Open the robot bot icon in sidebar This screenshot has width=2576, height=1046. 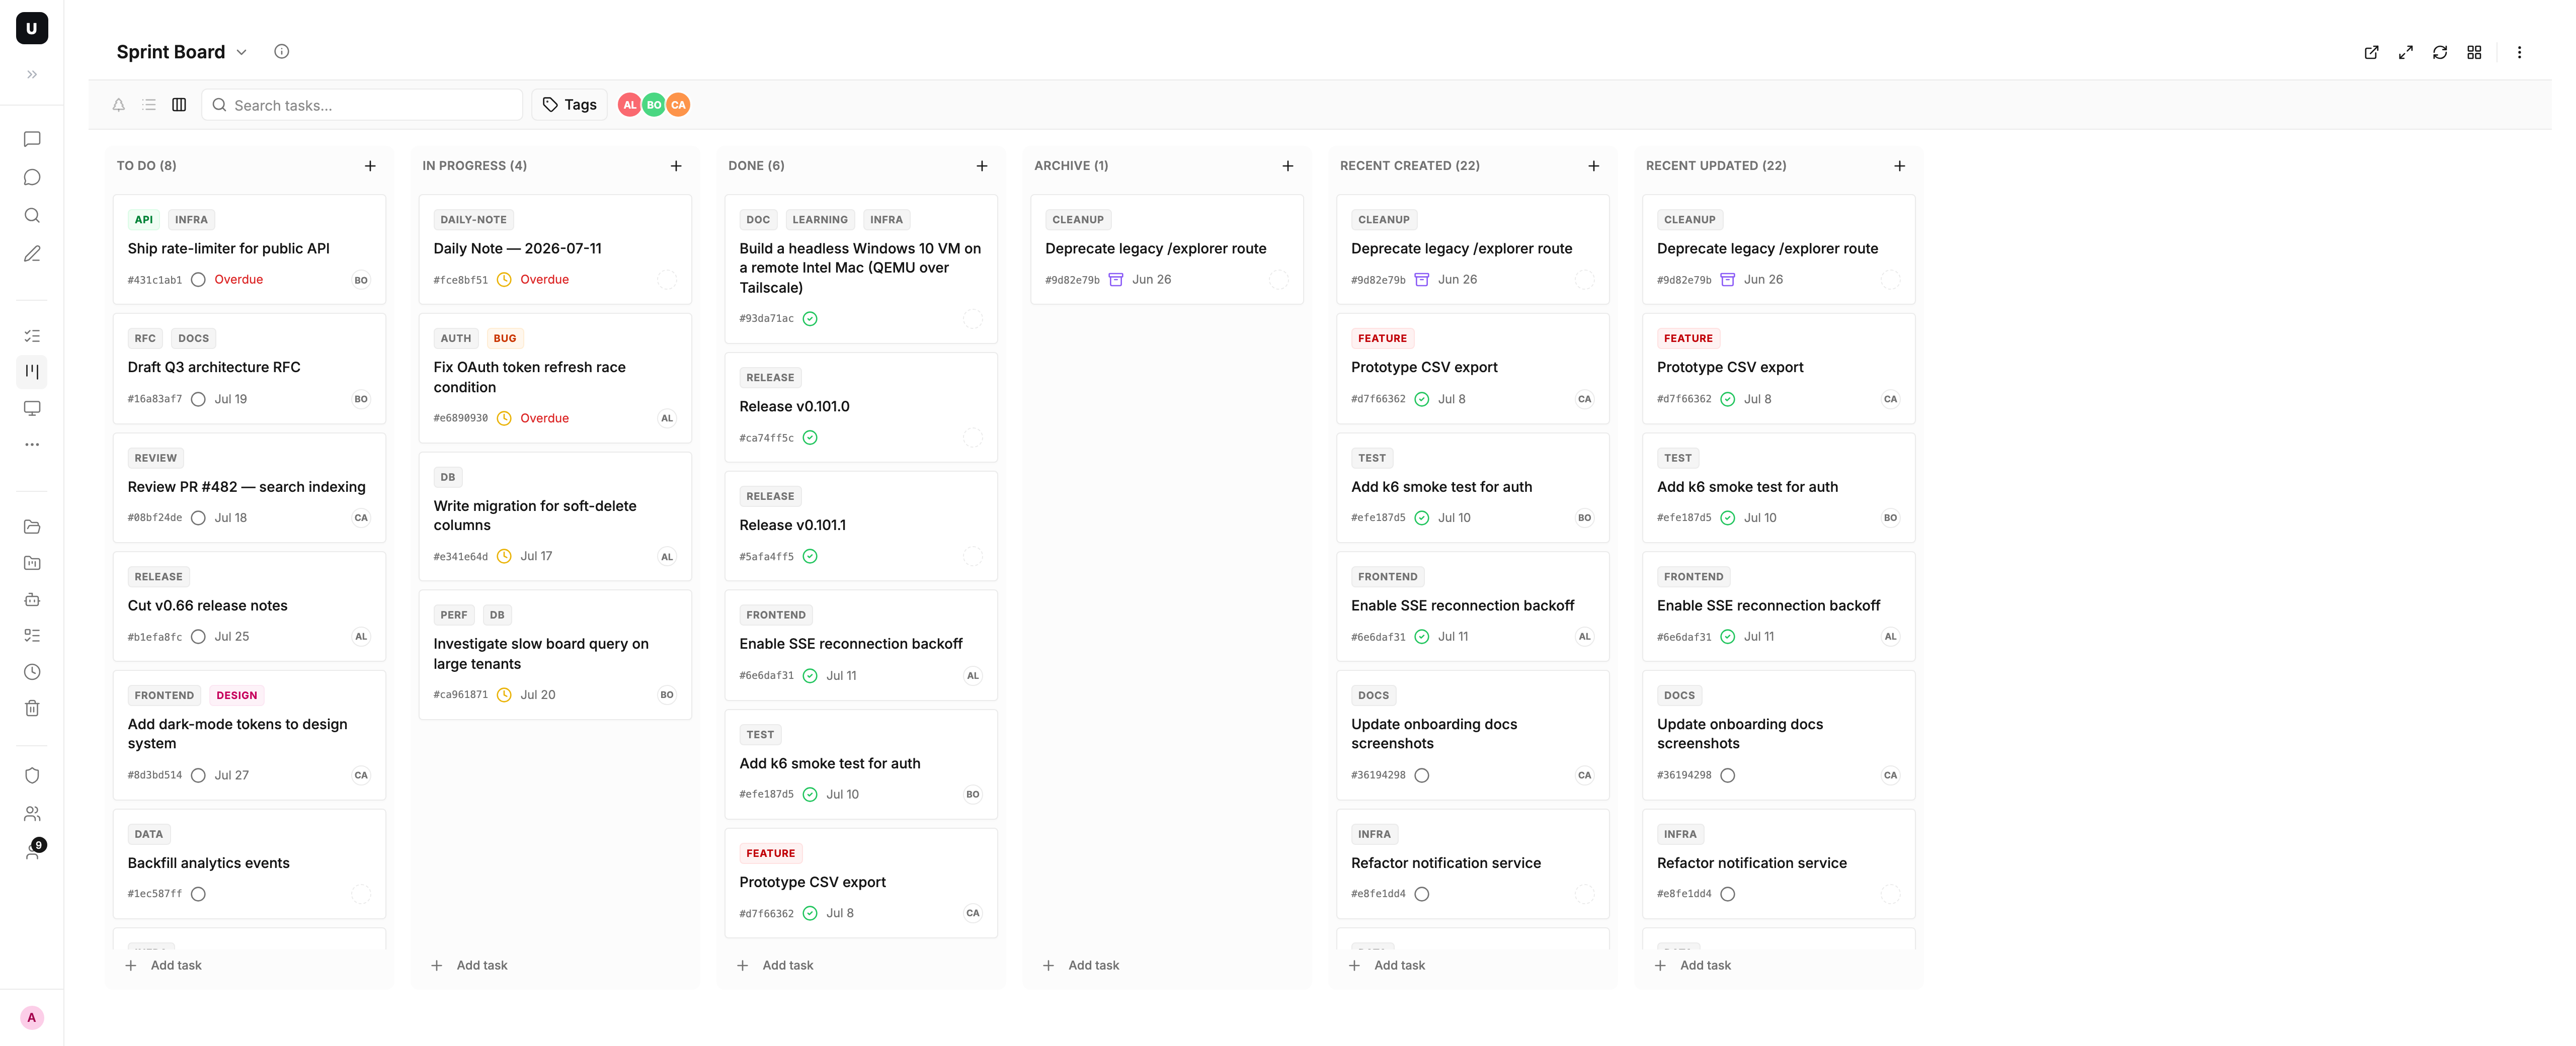click(32, 599)
